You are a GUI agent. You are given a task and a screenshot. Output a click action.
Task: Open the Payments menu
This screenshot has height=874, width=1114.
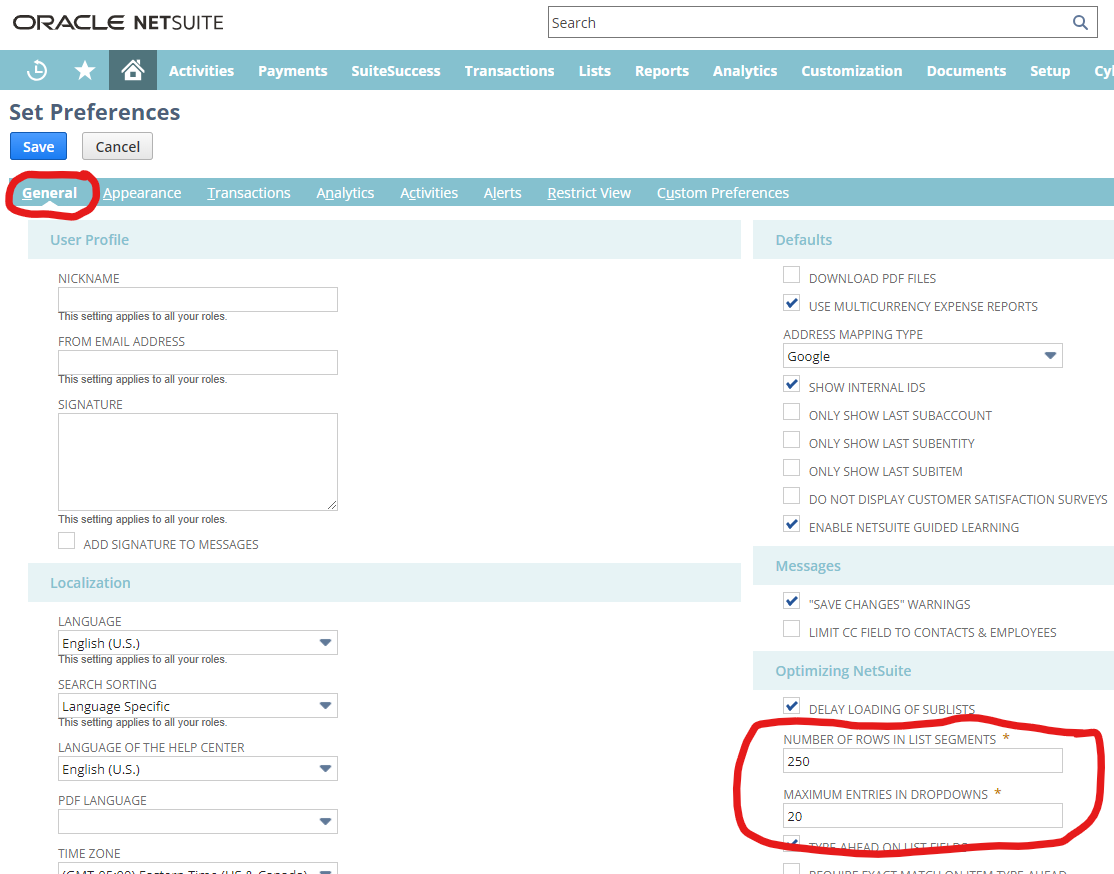tap(293, 71)
